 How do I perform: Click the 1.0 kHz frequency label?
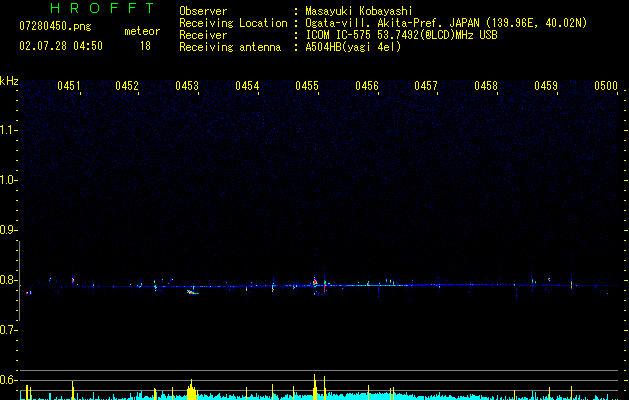(8, 180)
